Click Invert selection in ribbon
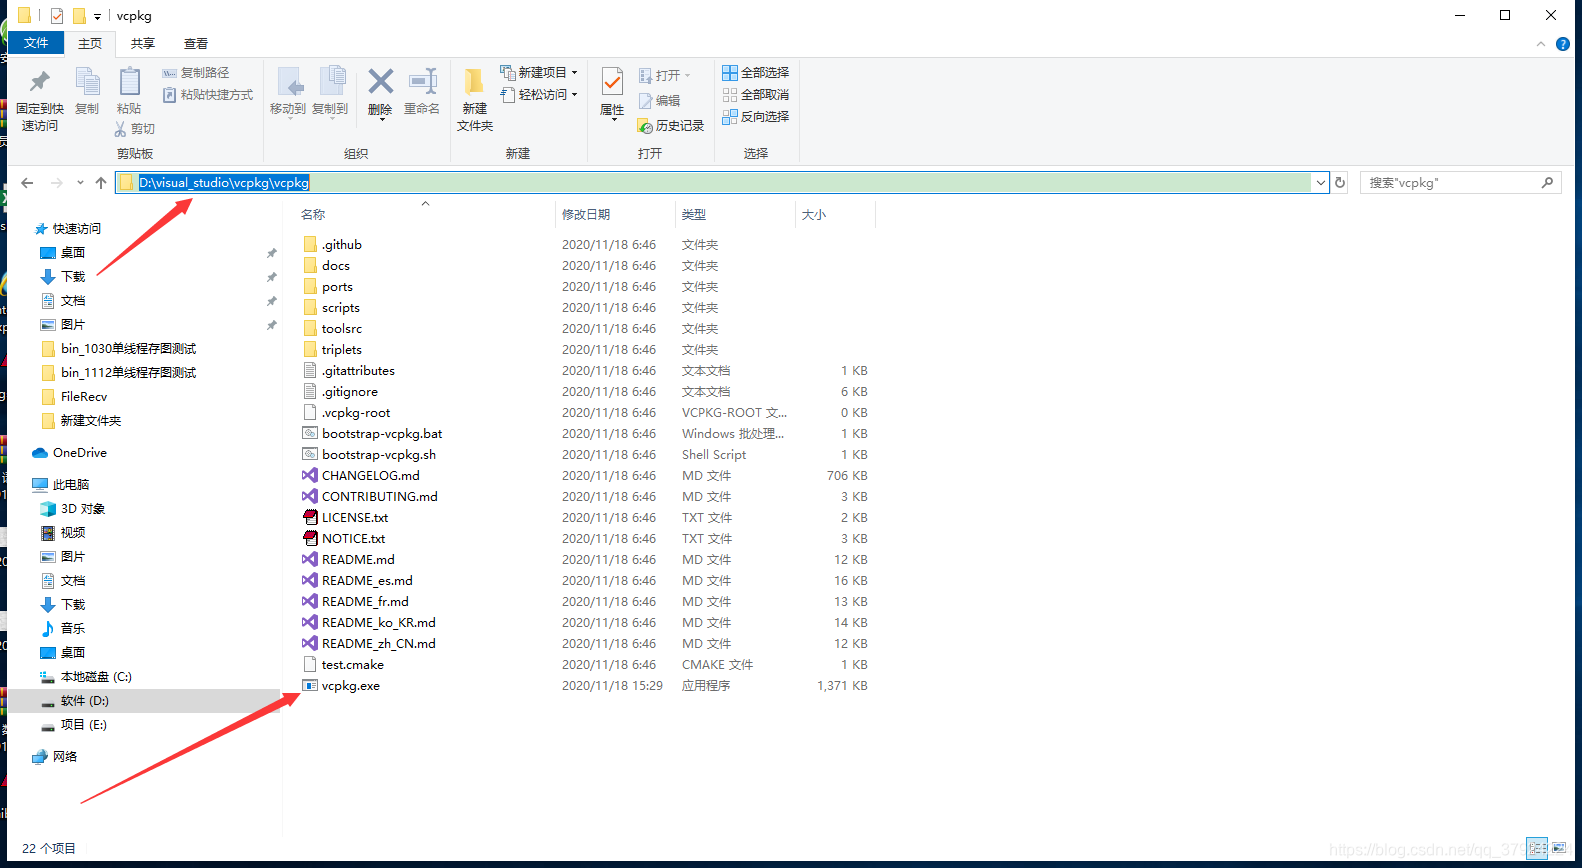Image resolution: width=1582 pixels, height=868 pixels. point(756,116)
